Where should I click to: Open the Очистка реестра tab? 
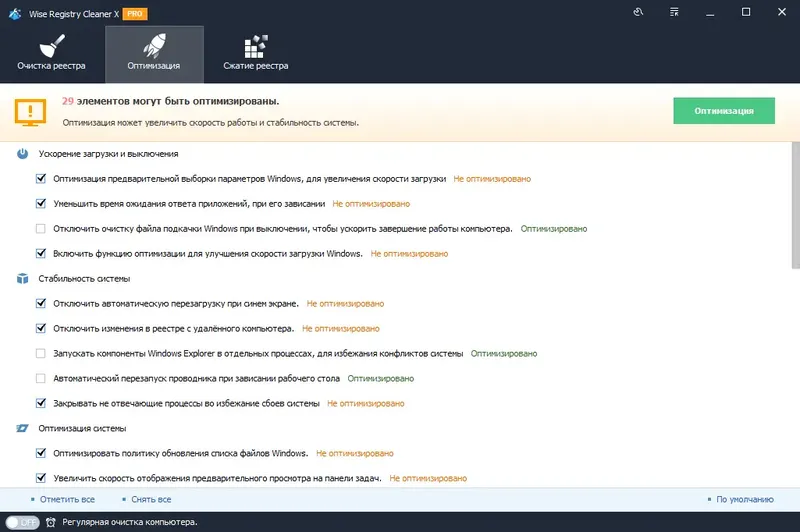51,55
